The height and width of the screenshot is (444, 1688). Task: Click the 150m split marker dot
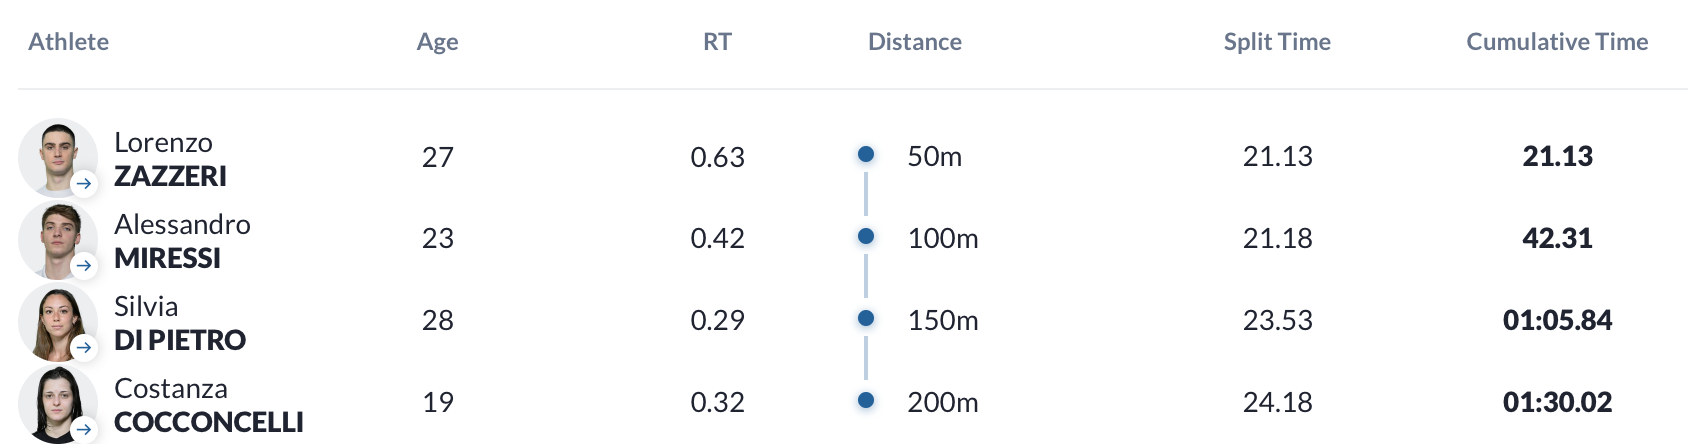[866, 318]
